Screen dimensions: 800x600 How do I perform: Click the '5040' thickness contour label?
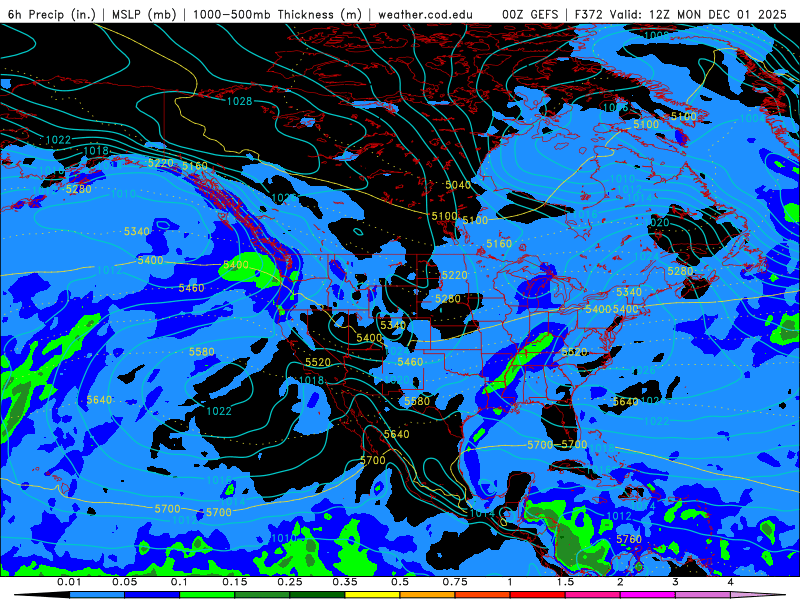click(x=458, y=185)
